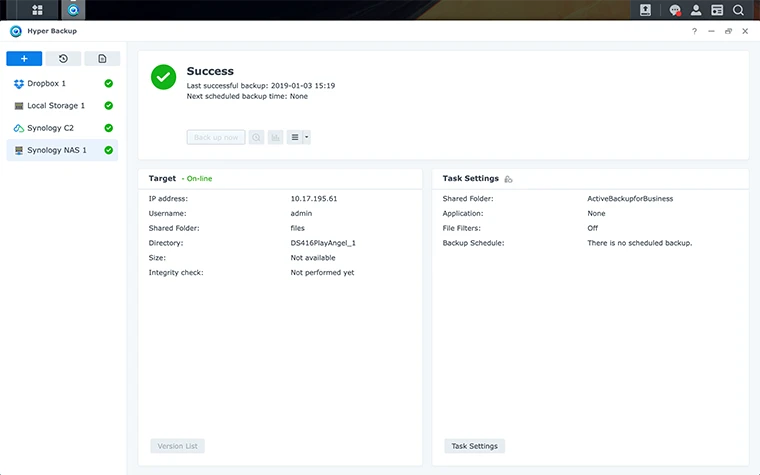Viewport: 760px width, 475px height.
Task: Select the Local Storage 1 backup task
Action: [x=55, y=105]
